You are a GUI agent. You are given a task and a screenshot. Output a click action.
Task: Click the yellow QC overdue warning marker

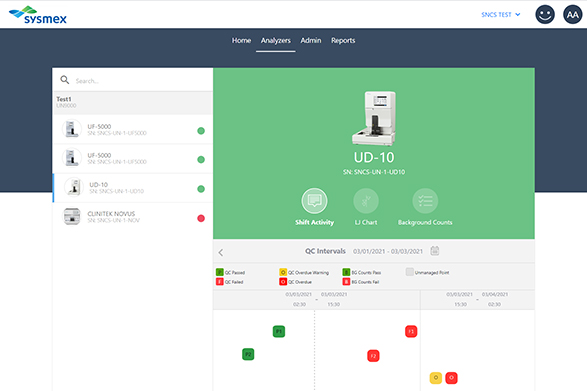coord(435,378)
